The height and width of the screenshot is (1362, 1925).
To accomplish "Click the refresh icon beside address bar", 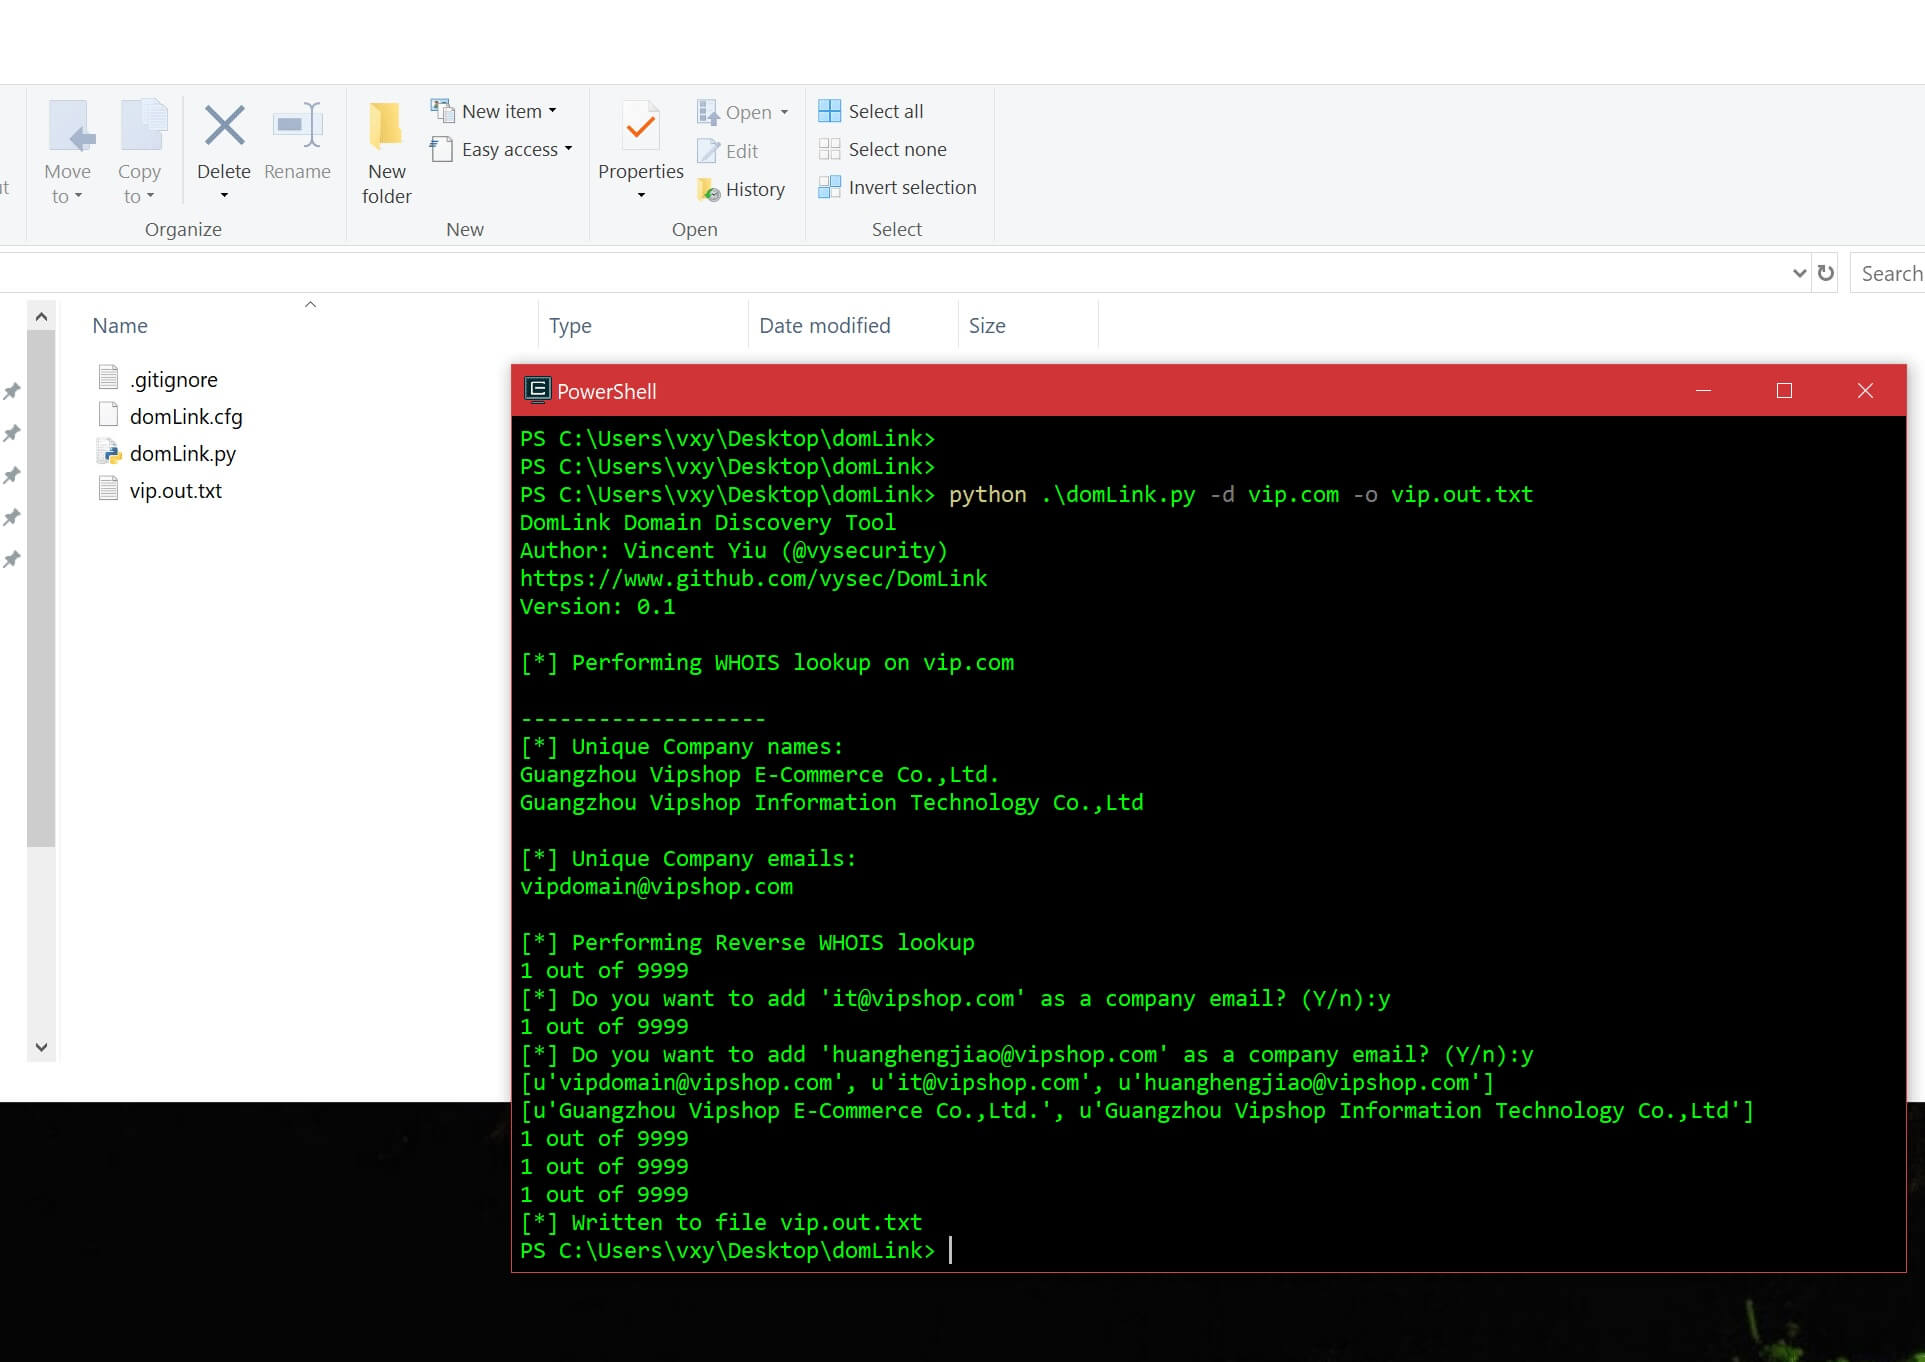I will point(1826,273).
